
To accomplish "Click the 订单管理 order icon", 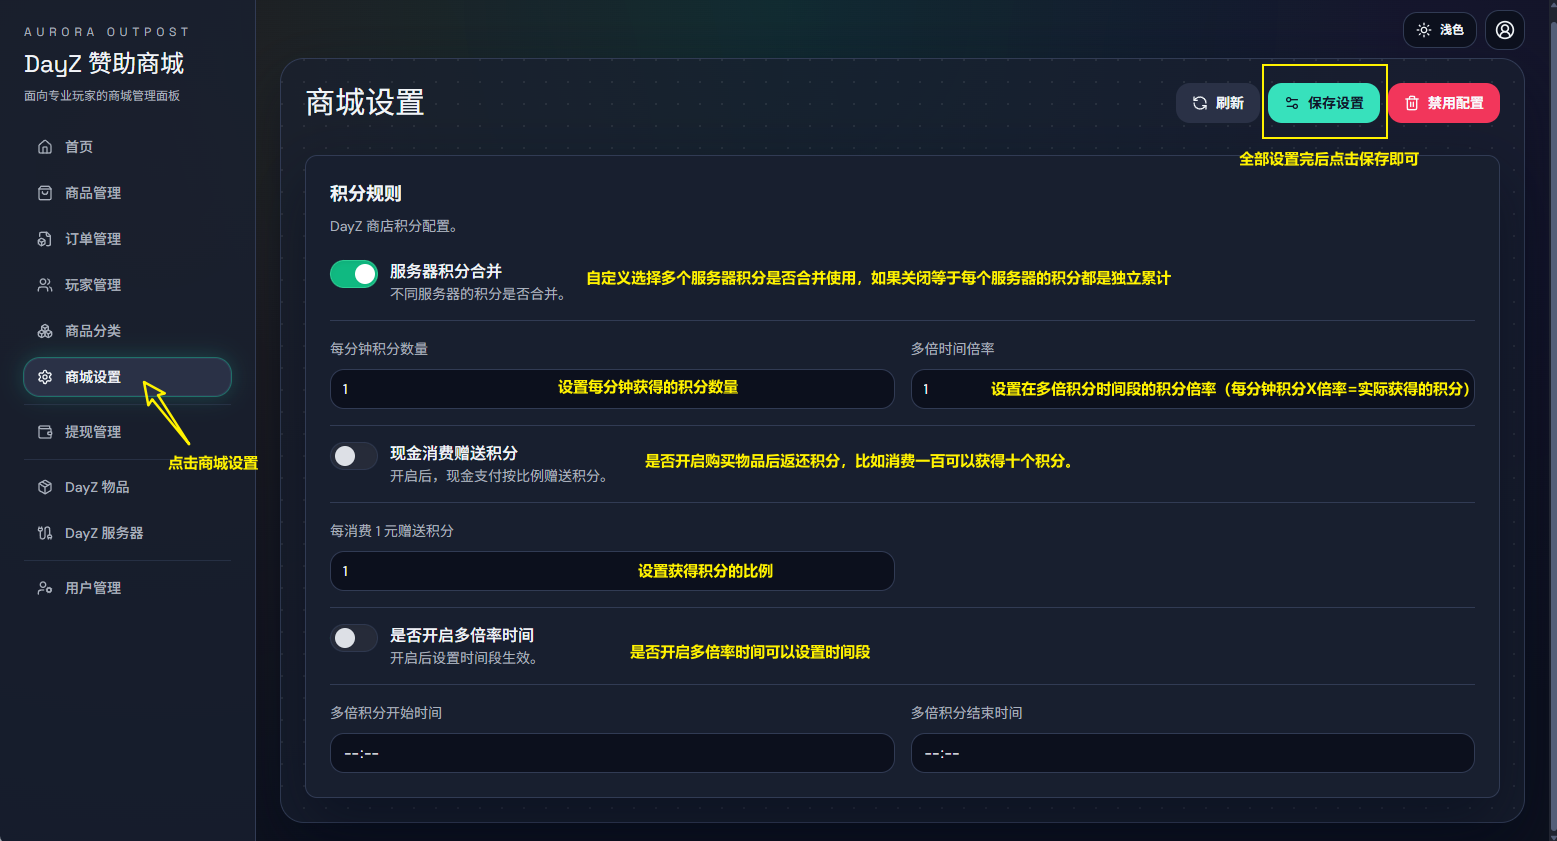I will pos(45,239).
